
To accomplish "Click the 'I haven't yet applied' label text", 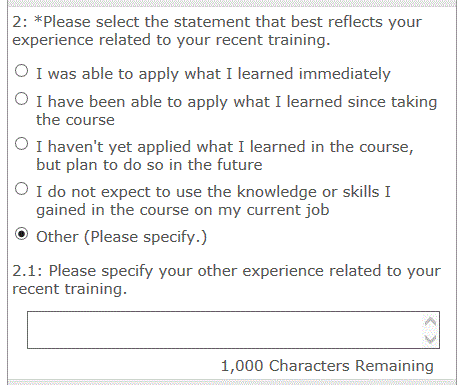I will (225, 156).
